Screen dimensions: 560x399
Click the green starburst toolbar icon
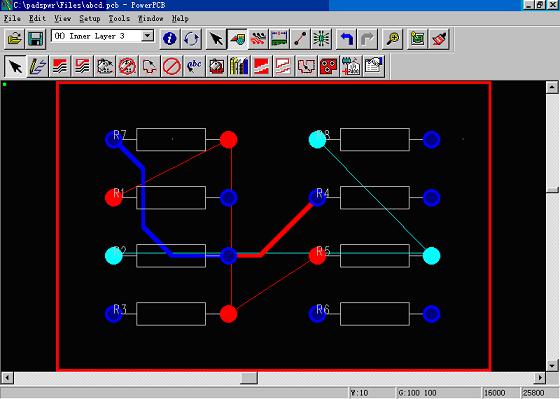pyautogui.click(x=321, y=39)
